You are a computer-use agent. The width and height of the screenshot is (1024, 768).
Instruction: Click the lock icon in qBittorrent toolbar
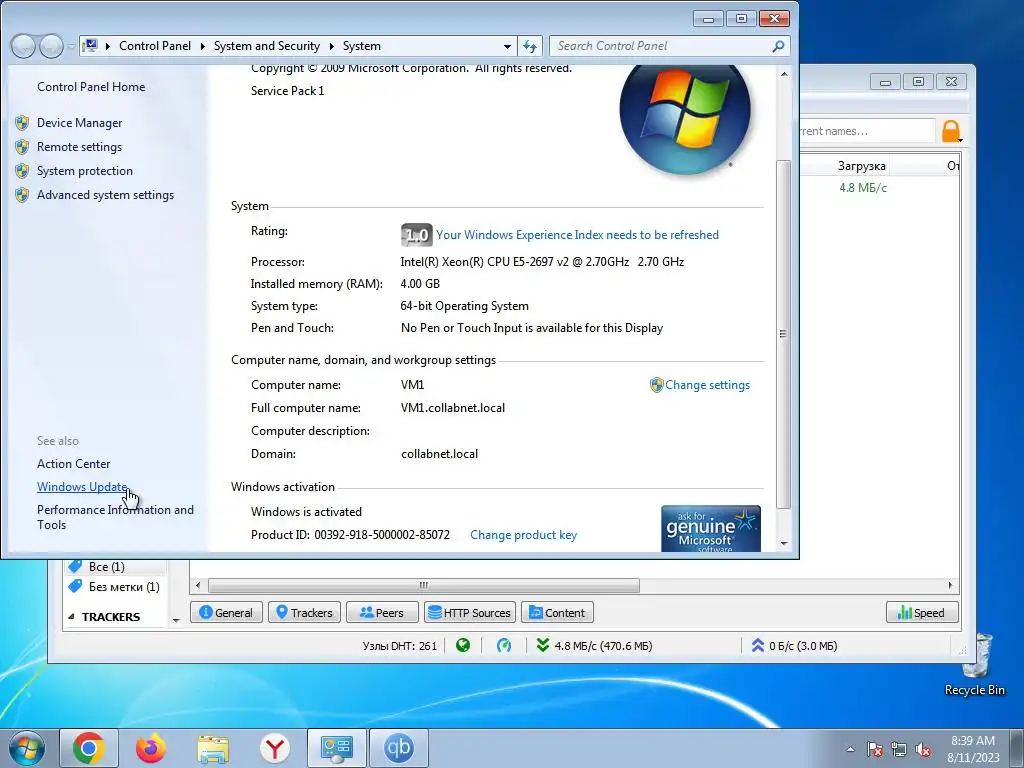coord(952,131)
